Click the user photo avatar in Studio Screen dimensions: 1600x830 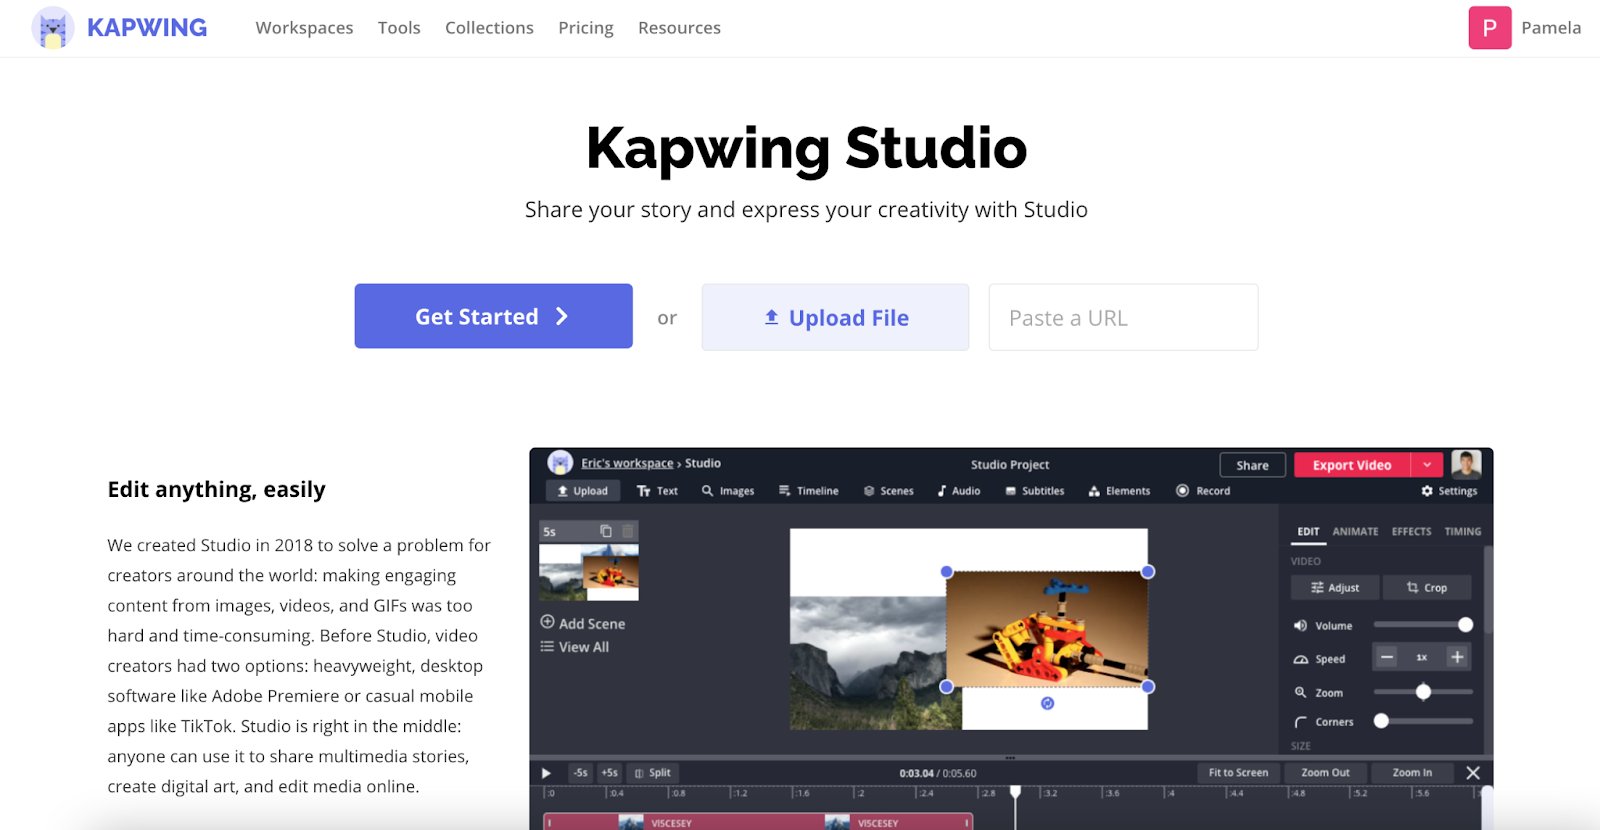pos(1466,464)
